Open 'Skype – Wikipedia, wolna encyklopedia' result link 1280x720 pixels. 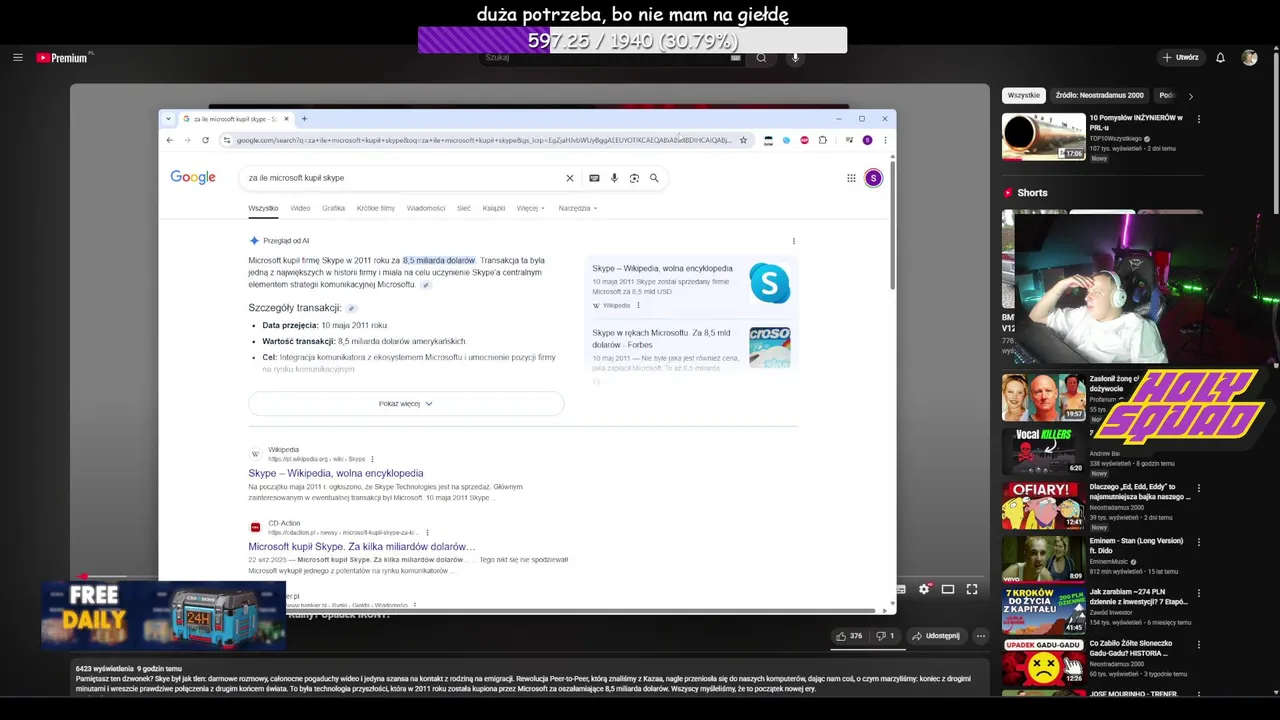[x=336, y=473]
